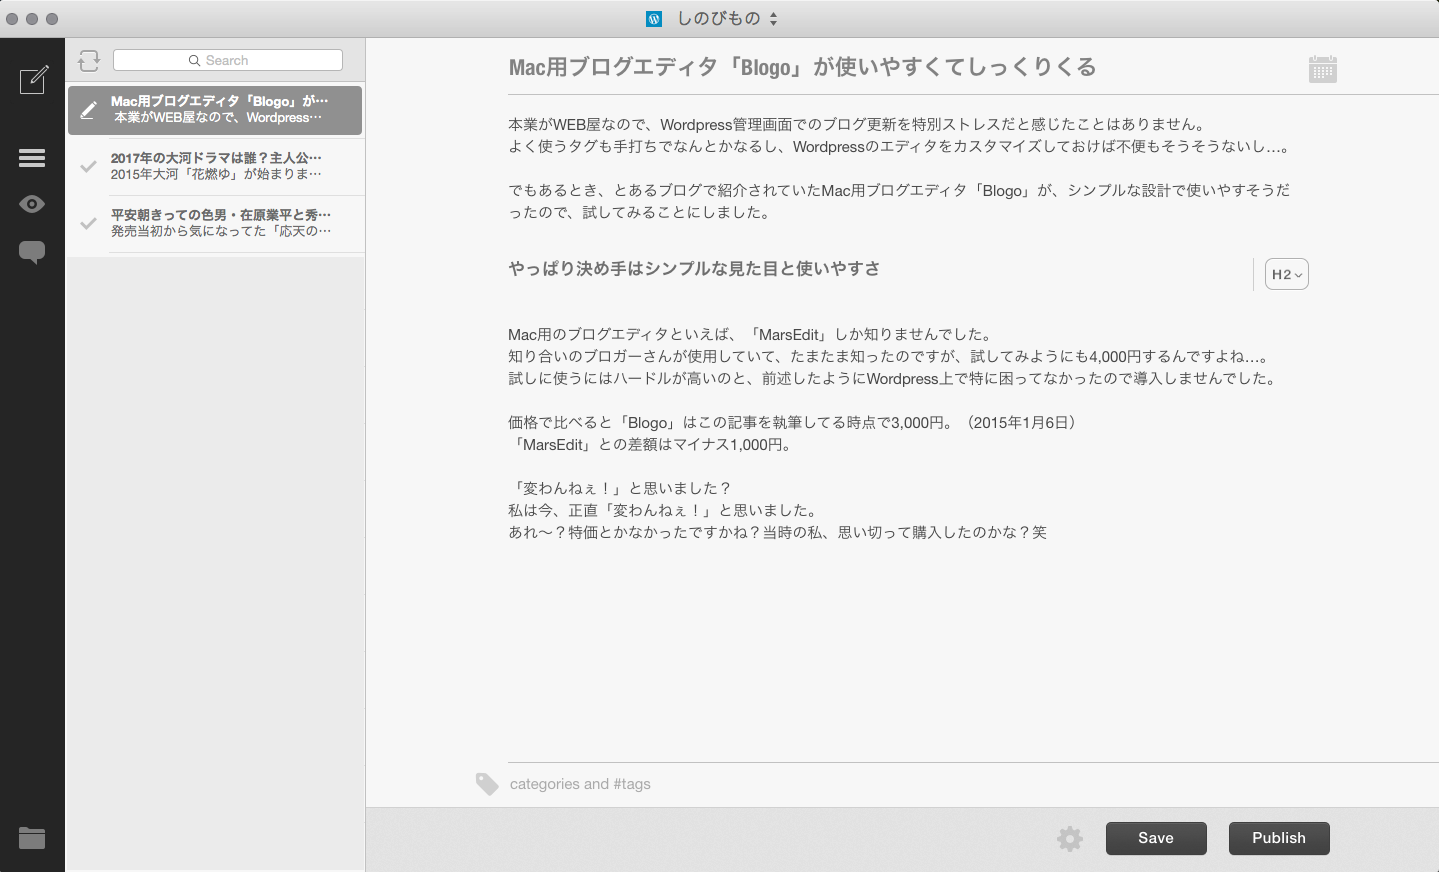Viewport: 1439px width, 872px height.
Task: Click the line 'よく使うタグも手打ちでなんとかなるし'
Action: click(899, 147)
